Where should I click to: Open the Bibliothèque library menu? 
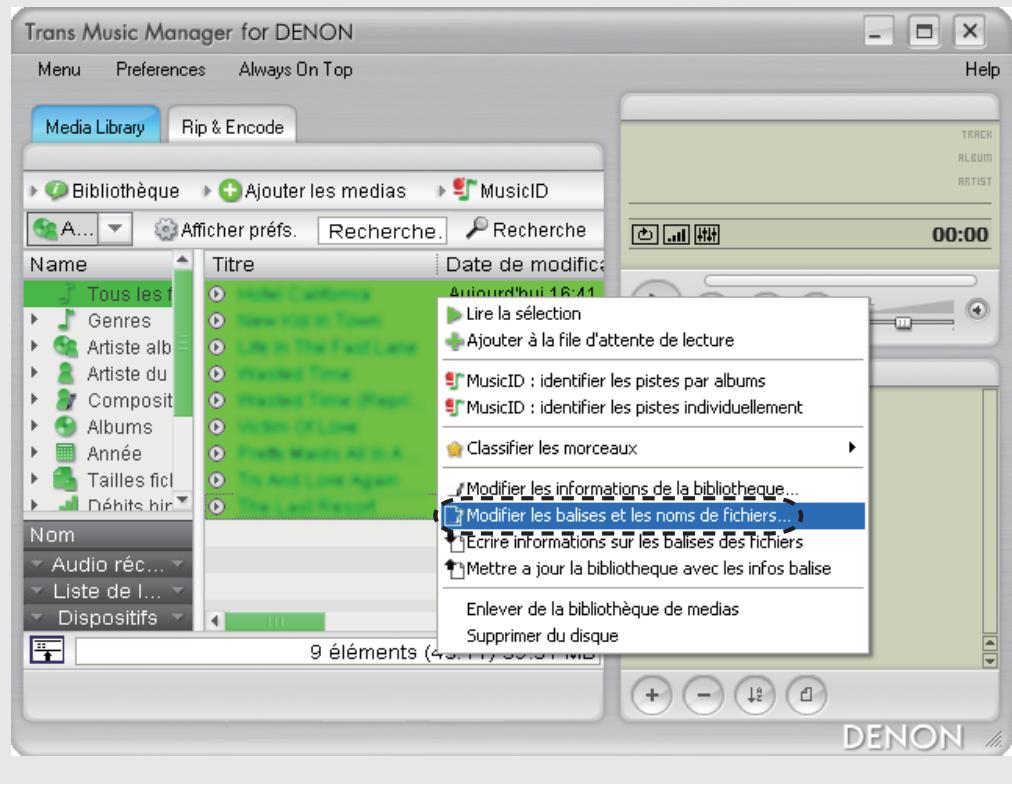tap(112, 191)
